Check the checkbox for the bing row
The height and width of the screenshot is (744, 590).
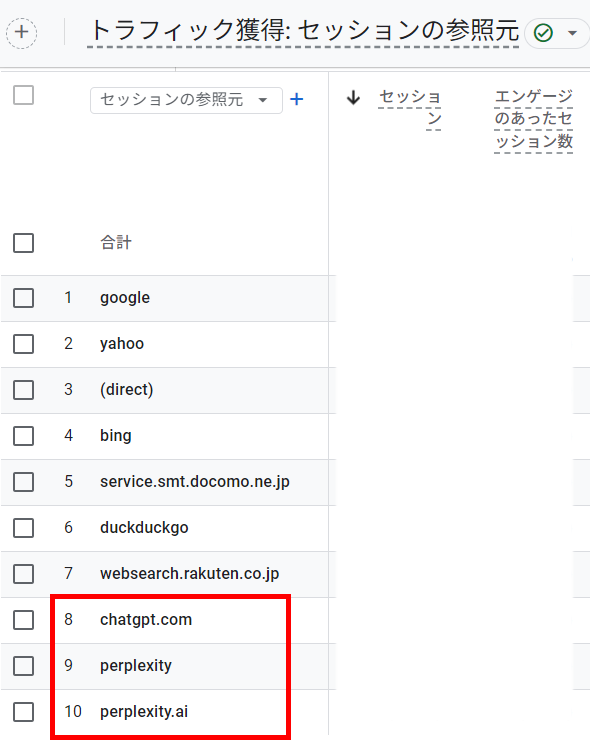coord(23,436)
